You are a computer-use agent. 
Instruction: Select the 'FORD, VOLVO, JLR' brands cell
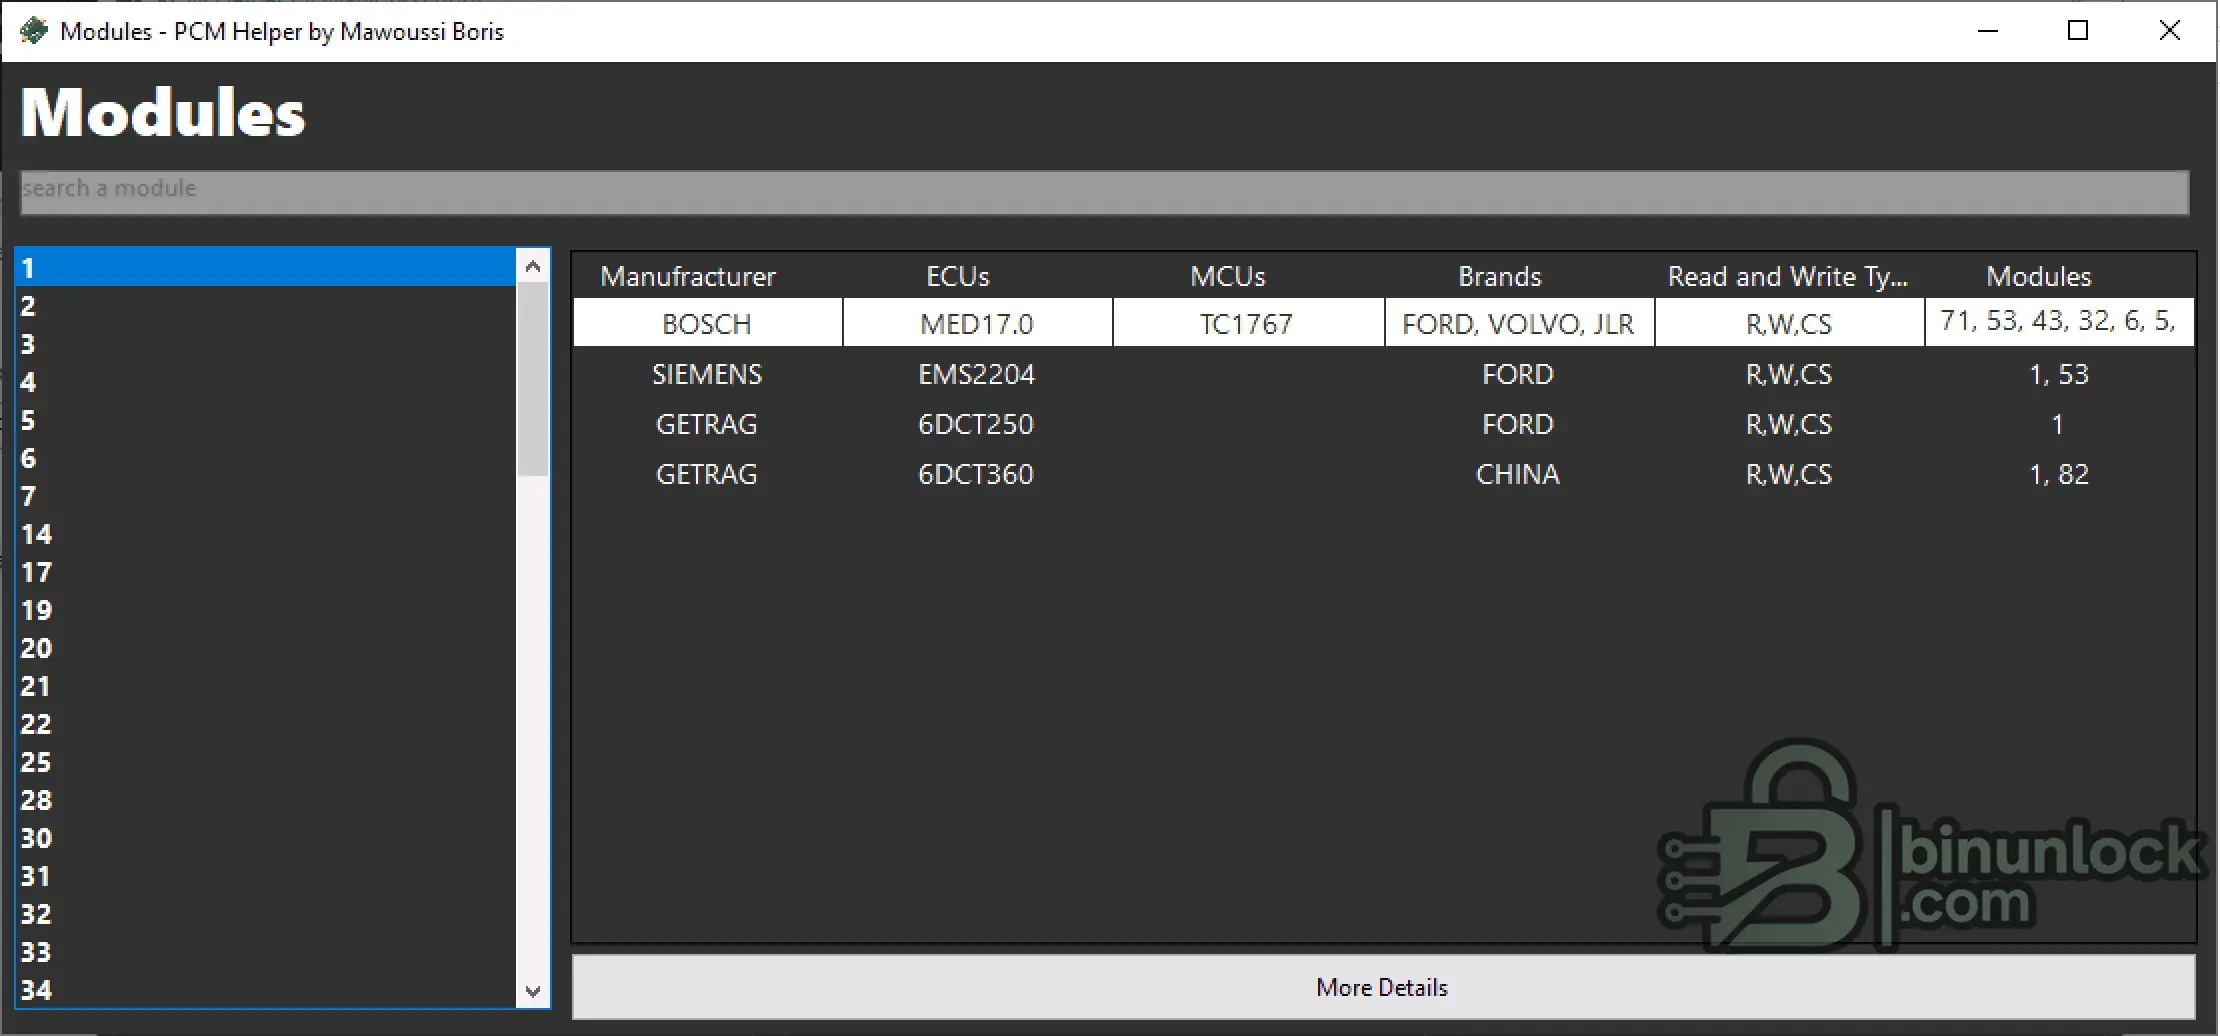(x=1518, y=323)
